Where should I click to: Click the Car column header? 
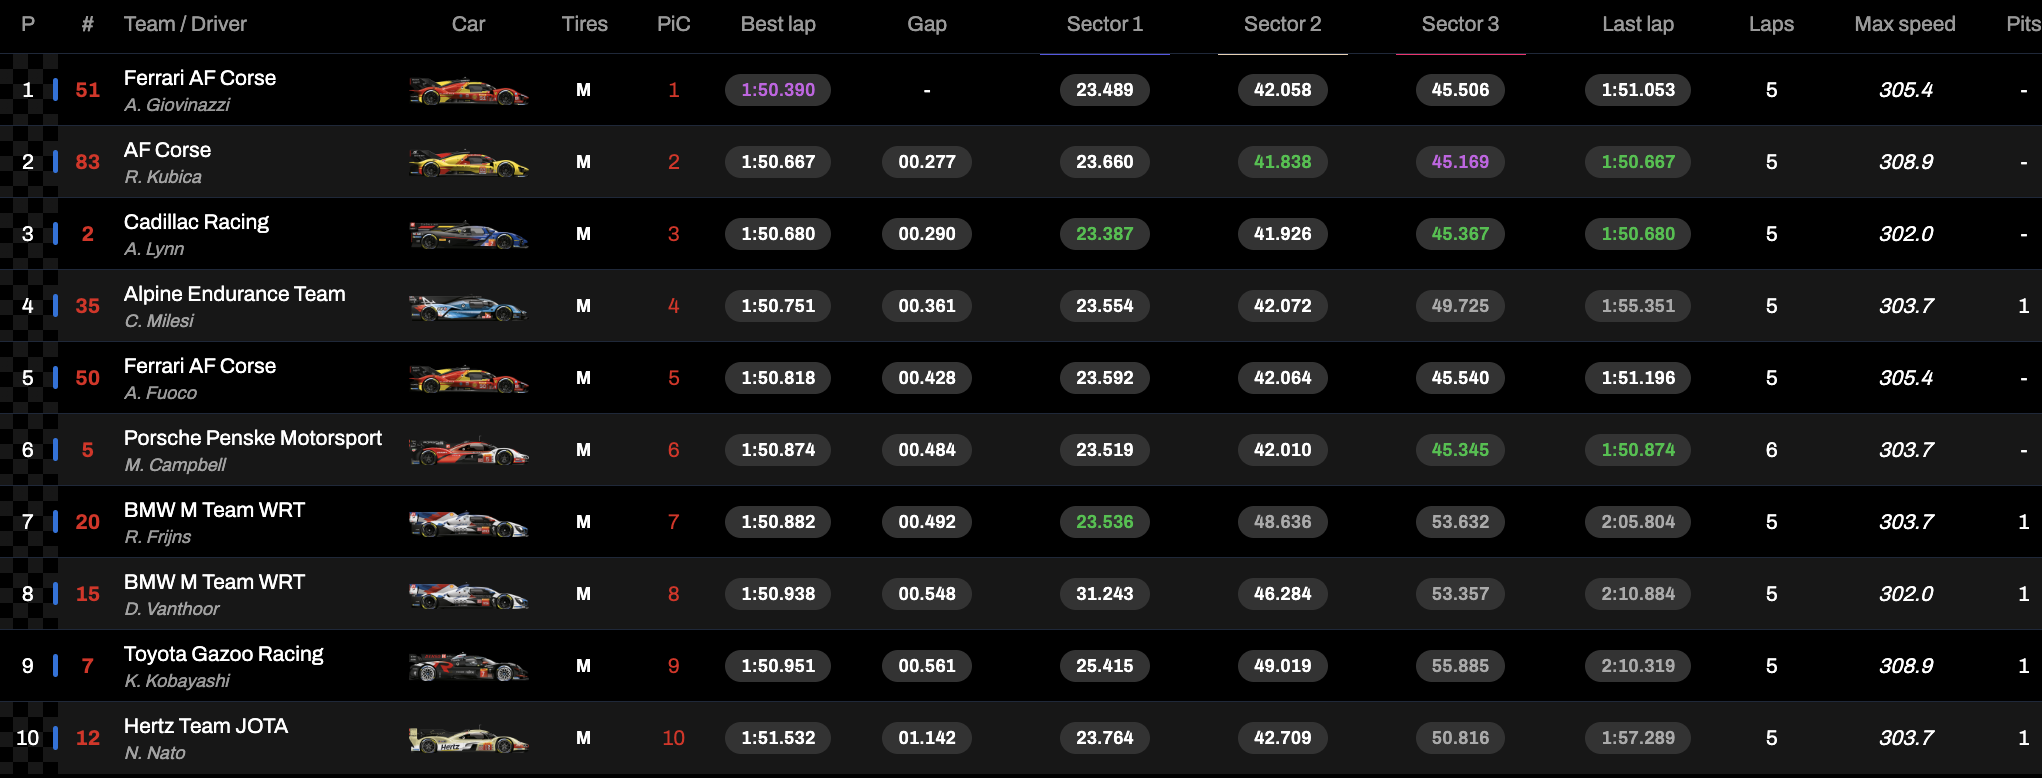pyautogui.click(x=468, y=24)
